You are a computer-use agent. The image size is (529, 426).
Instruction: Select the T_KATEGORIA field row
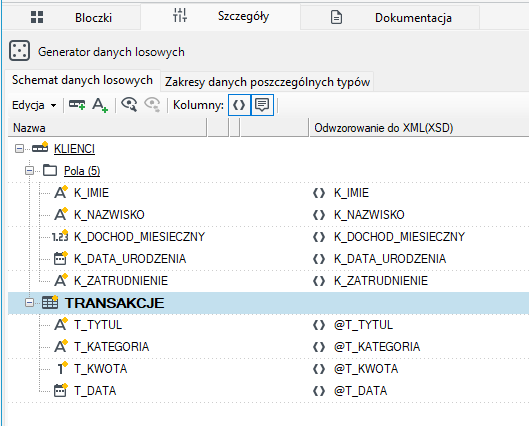(x=269, y=346)
